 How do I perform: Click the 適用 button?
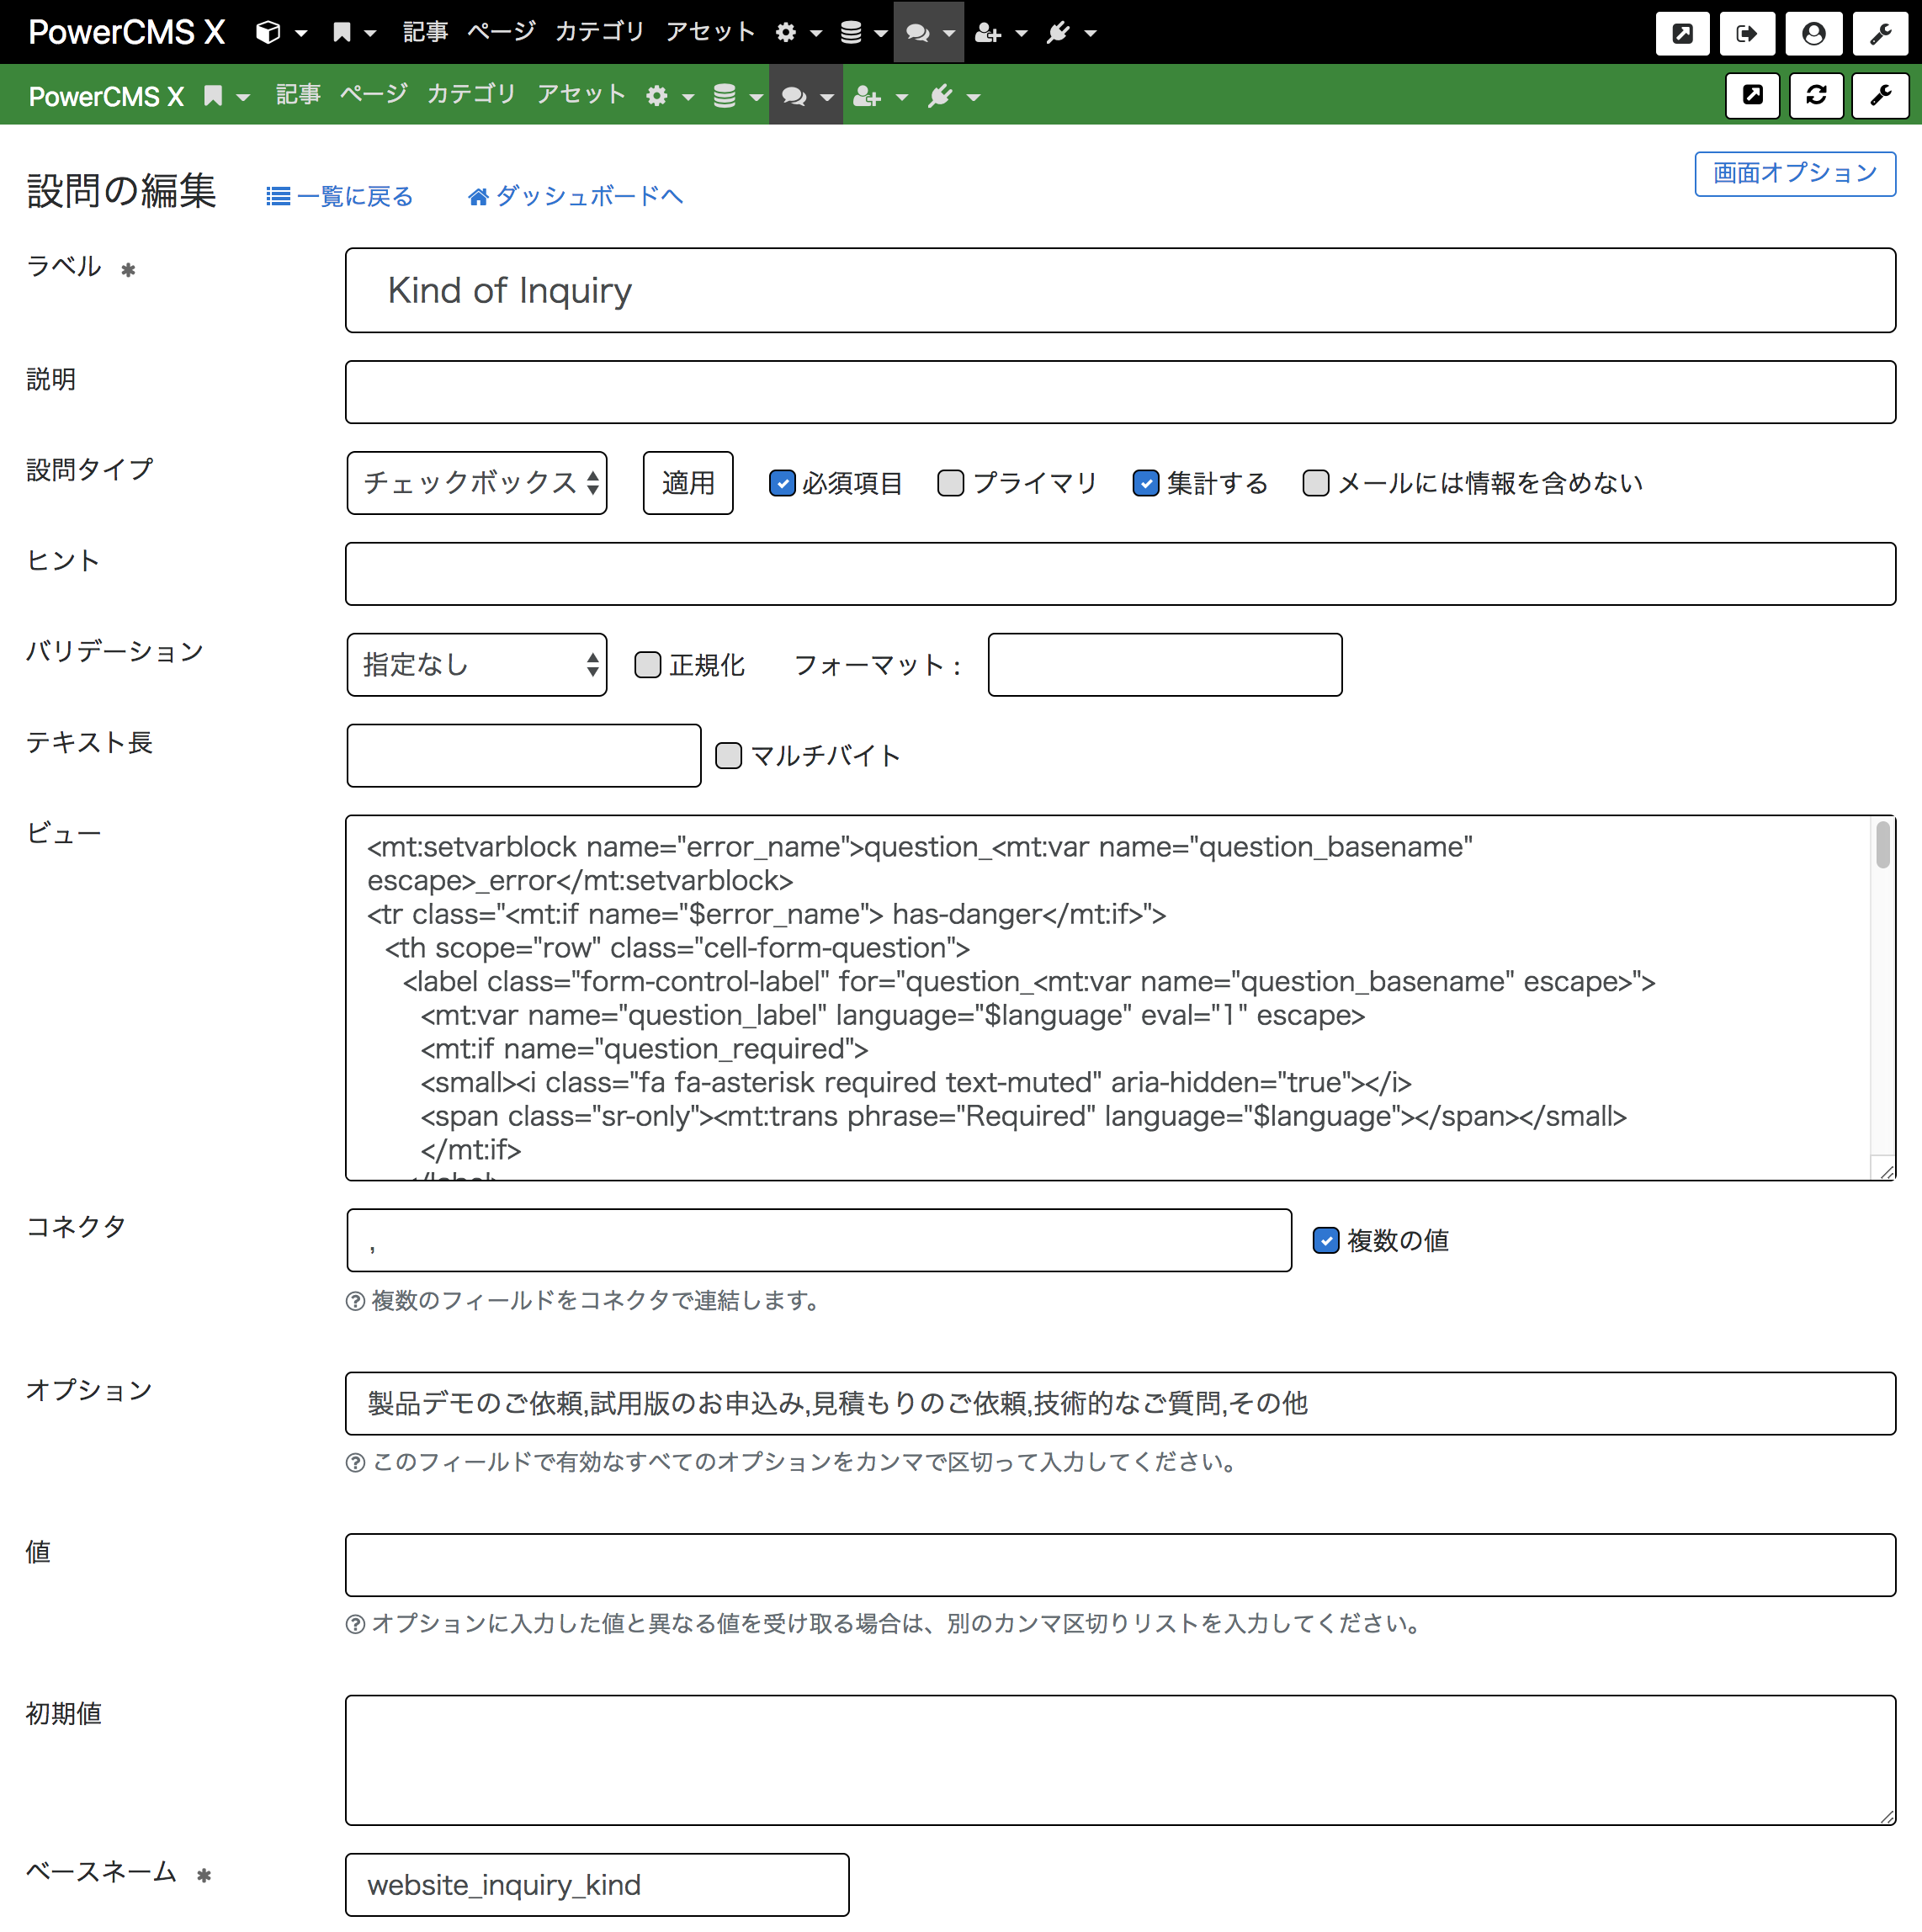[x=688, y=483]
